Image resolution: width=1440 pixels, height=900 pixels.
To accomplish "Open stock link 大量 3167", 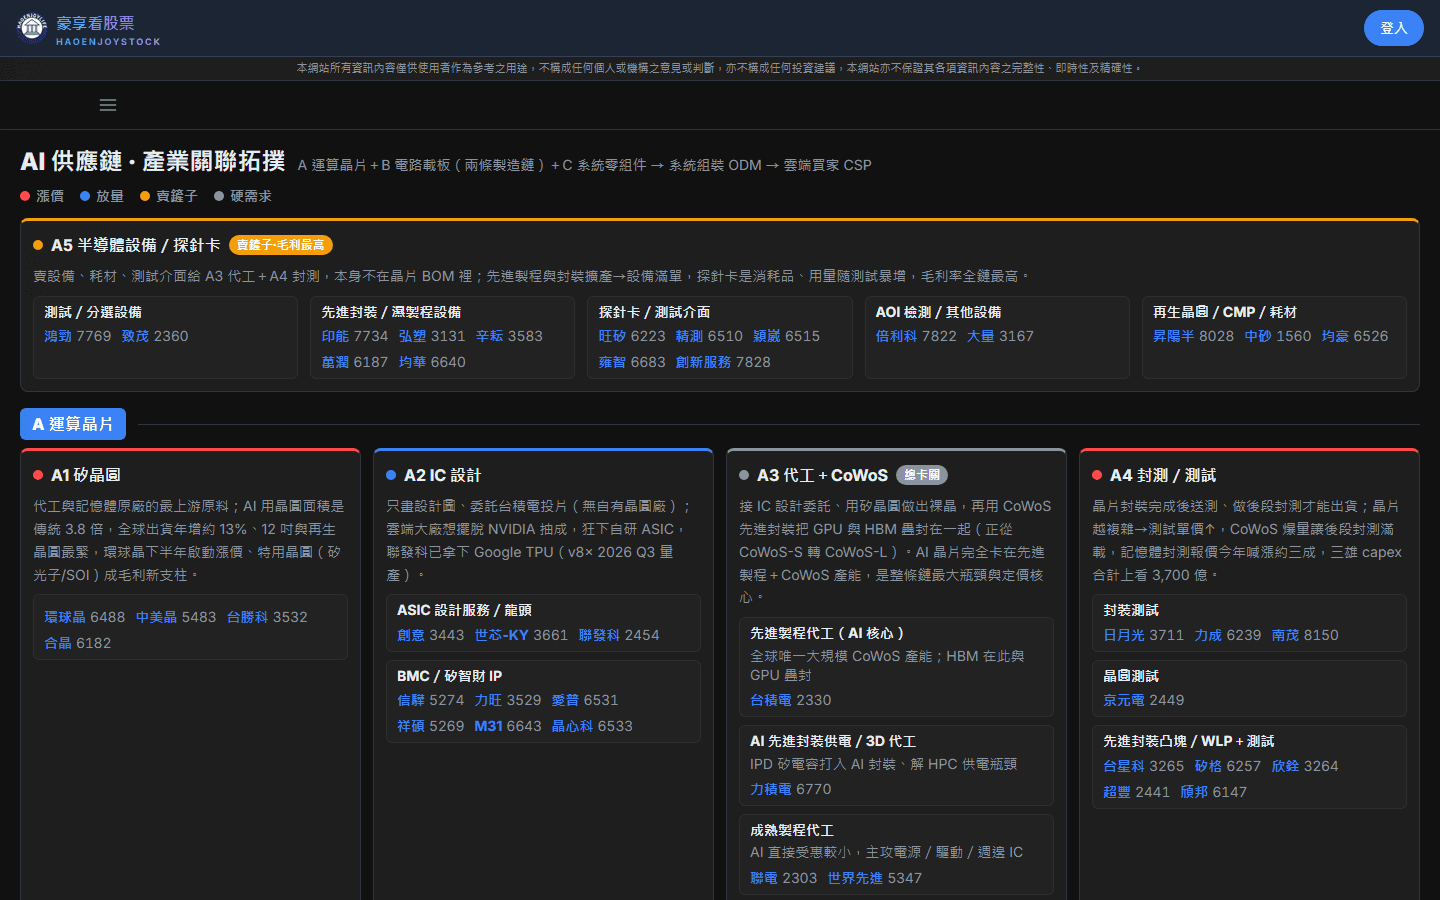I will coord(1000,336).
